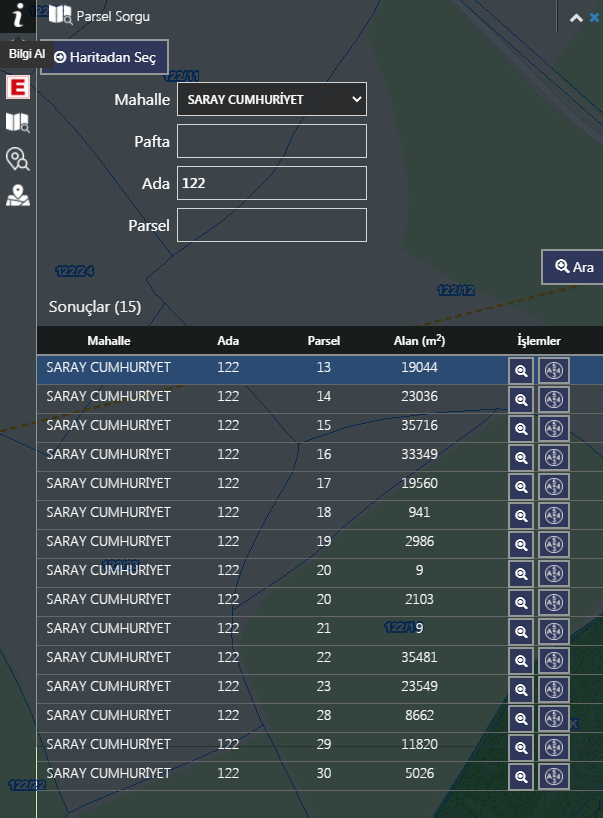This screenshot has width=603, height=818.
Task: Click the Pafta input field
Action: pos(271,141)
